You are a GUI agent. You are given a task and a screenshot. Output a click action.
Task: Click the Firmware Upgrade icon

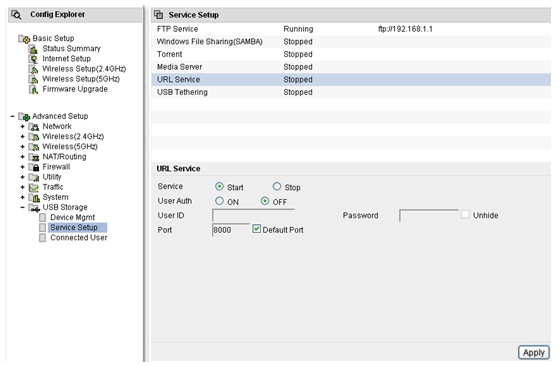coord(33,89)
